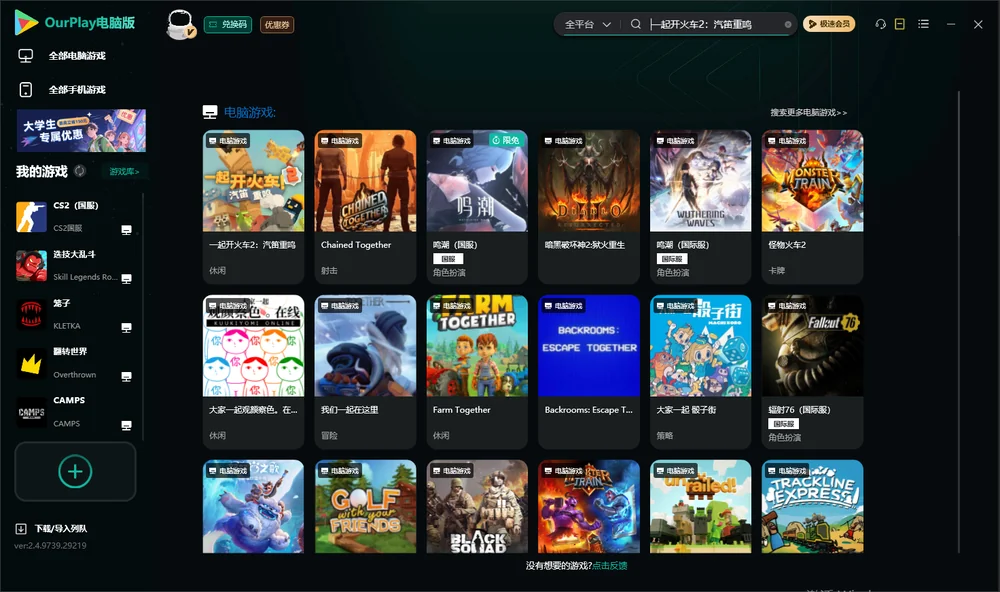This screenshot has height=592, width=1000.
Task: Open Chained Together game card
Action: click(365, 207)
